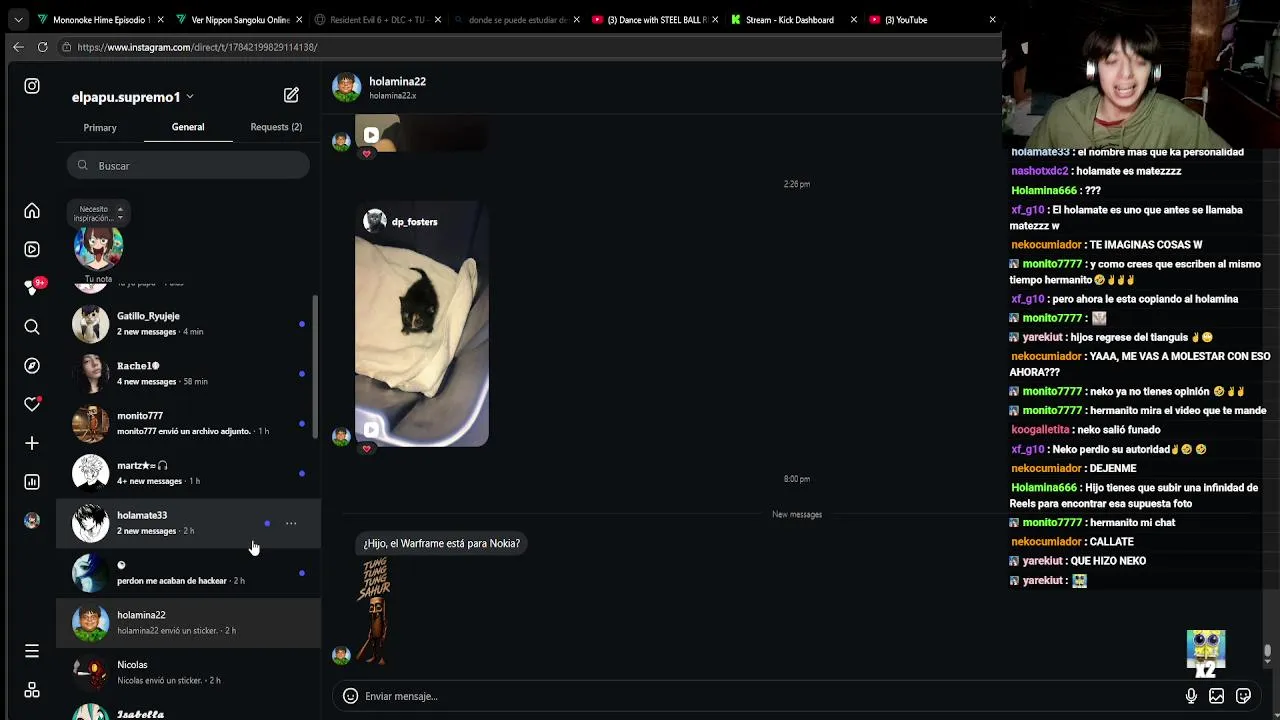Open holamina22 profile from the chat header
The image size is (1280, 720).
click(397, 87)
